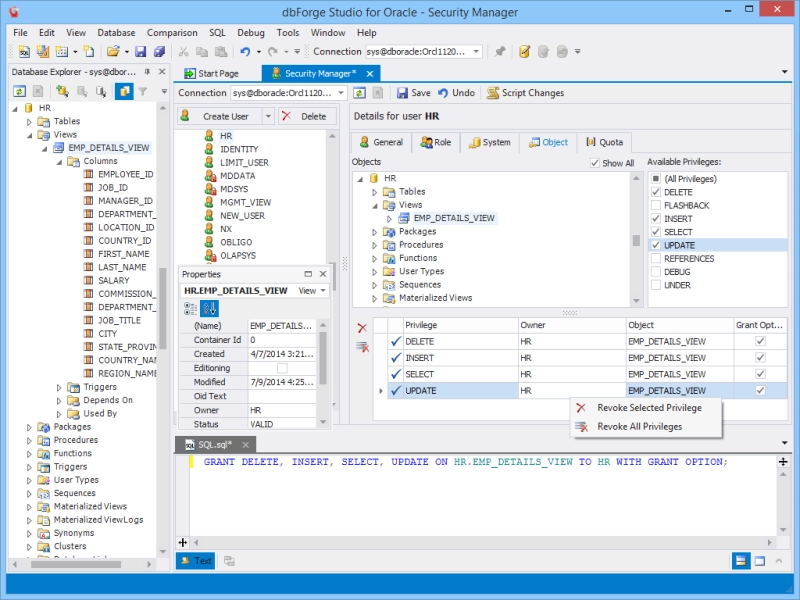Click the Delete user button
Screen dimensions: 800x600
pos(307,116)
